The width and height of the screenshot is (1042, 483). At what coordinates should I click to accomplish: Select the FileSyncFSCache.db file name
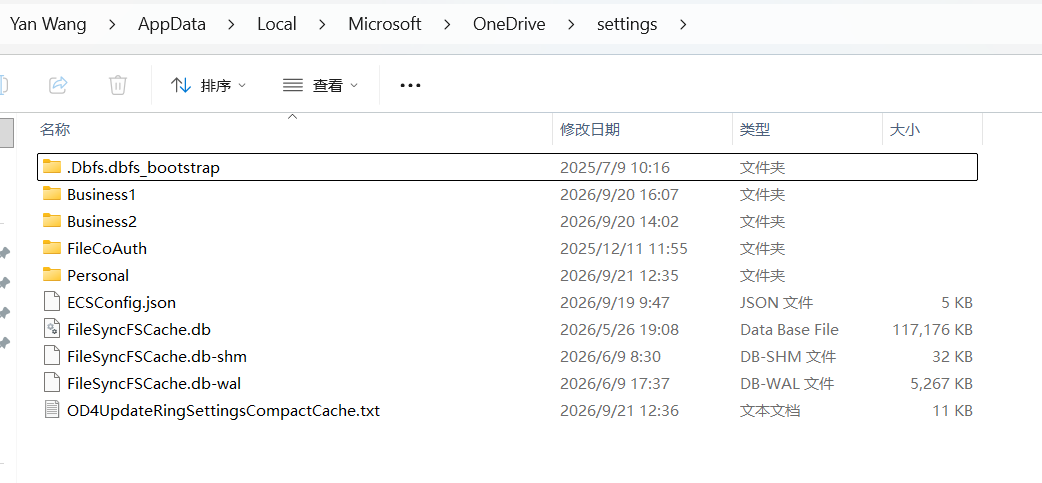point(139,330)
